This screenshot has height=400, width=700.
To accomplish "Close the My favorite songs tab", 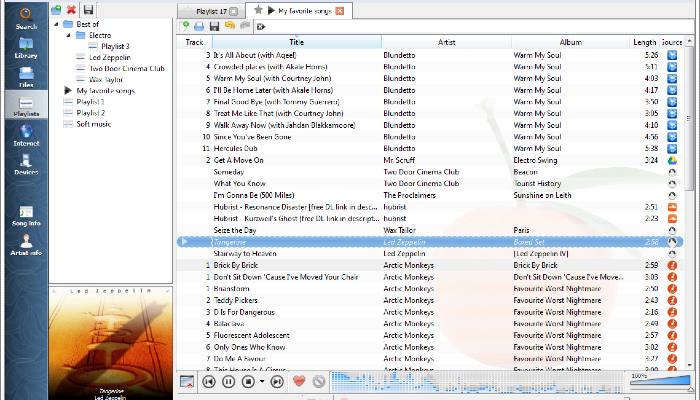I will point(340,11).
